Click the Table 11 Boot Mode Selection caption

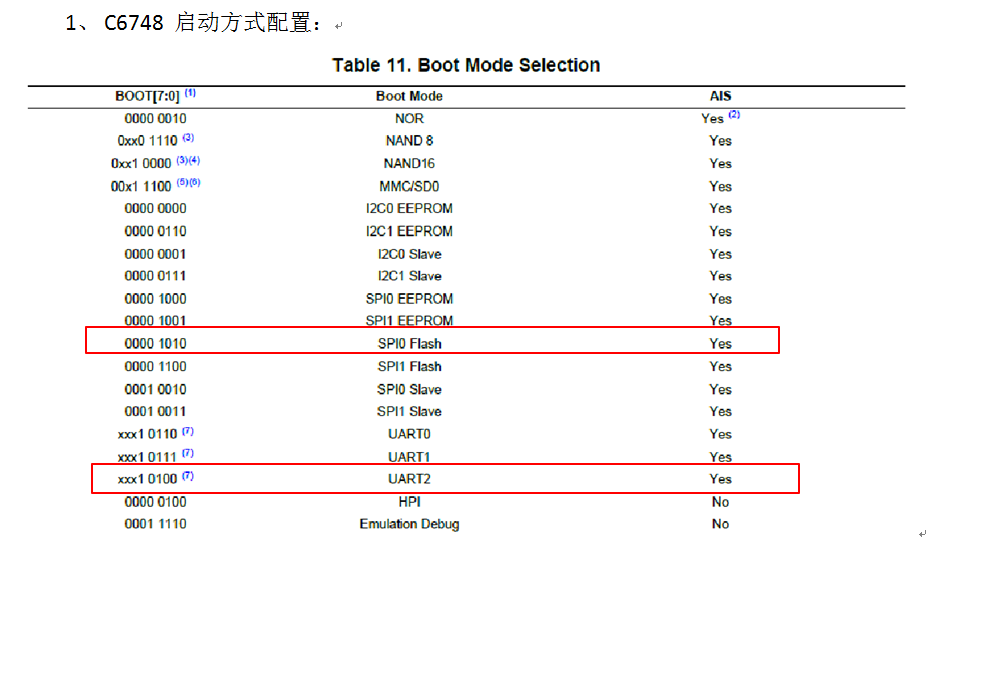coord(466,64)
